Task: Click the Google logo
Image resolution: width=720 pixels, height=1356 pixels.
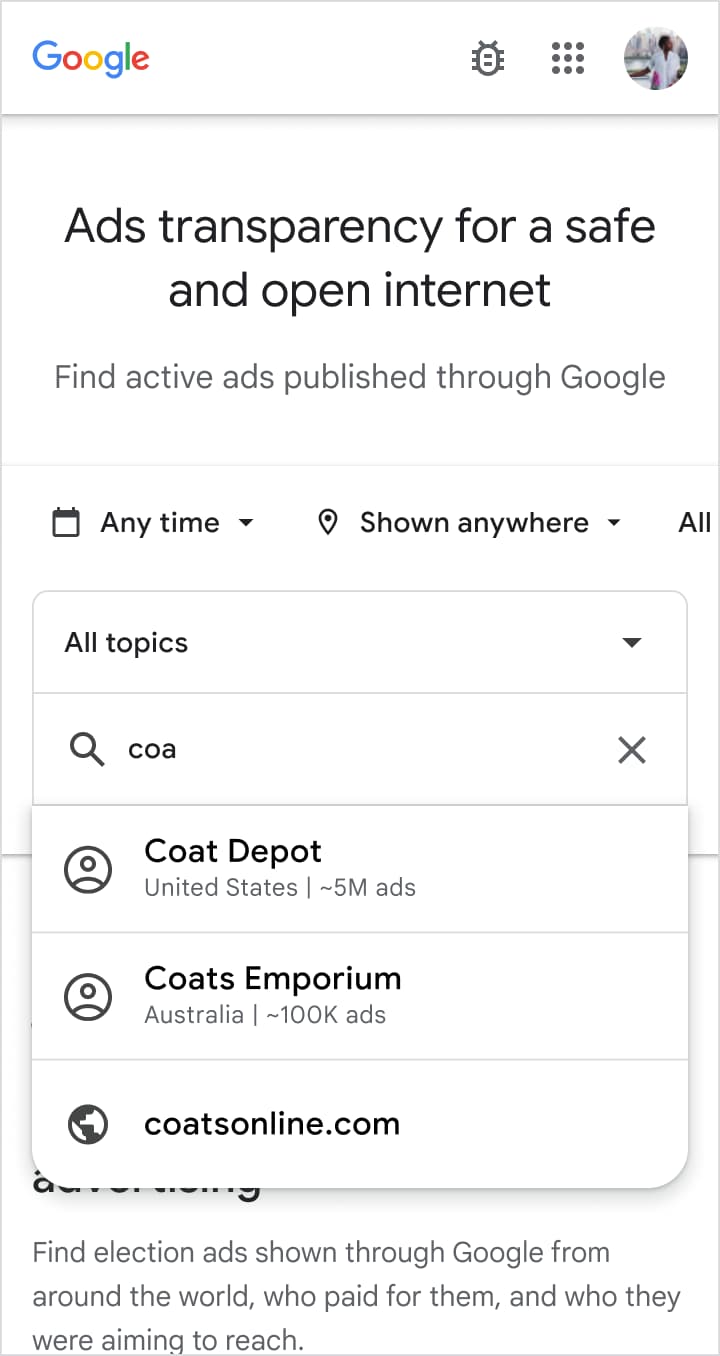Action: coord(91,58)
